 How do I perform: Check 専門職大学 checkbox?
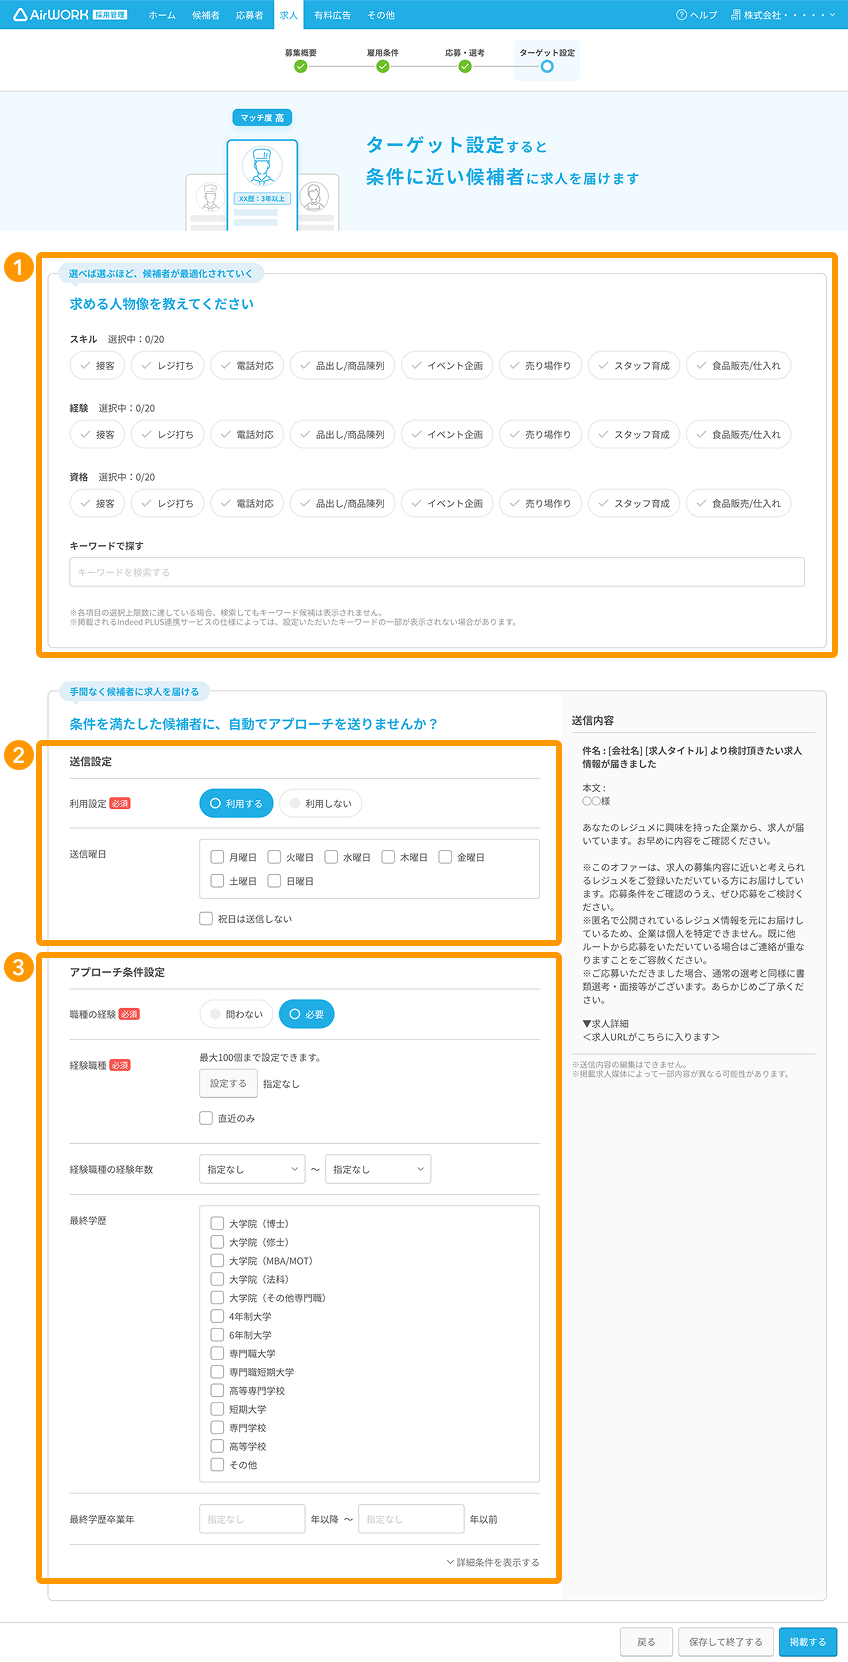pyautogui.click(x=217, y=1353)
